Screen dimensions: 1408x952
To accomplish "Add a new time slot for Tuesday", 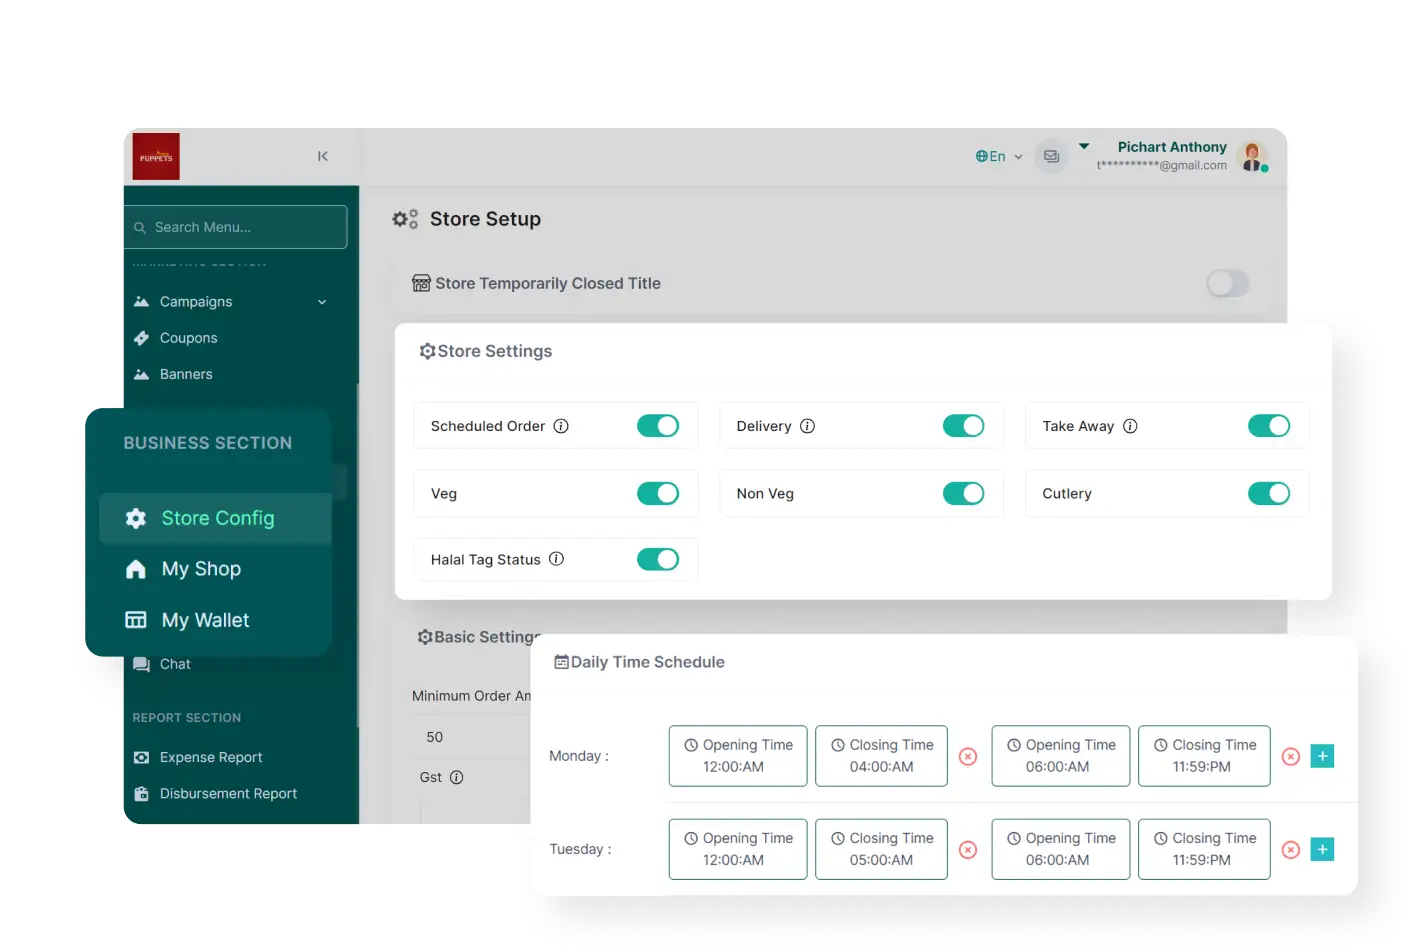I will (x=1322, y=849).
